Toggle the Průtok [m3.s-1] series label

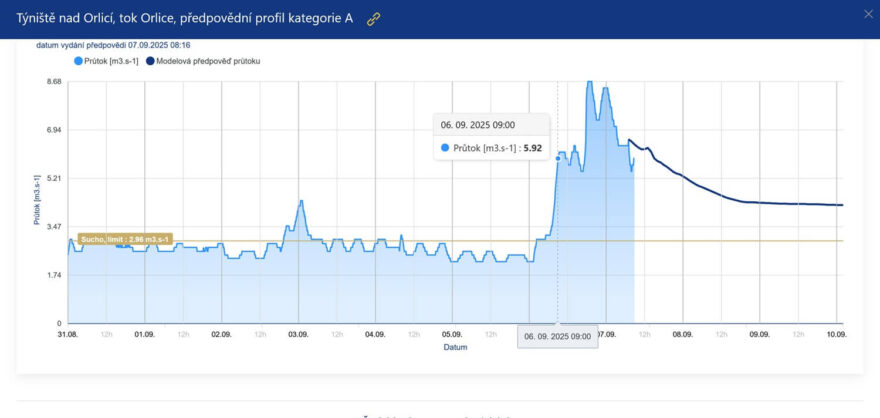112,61
